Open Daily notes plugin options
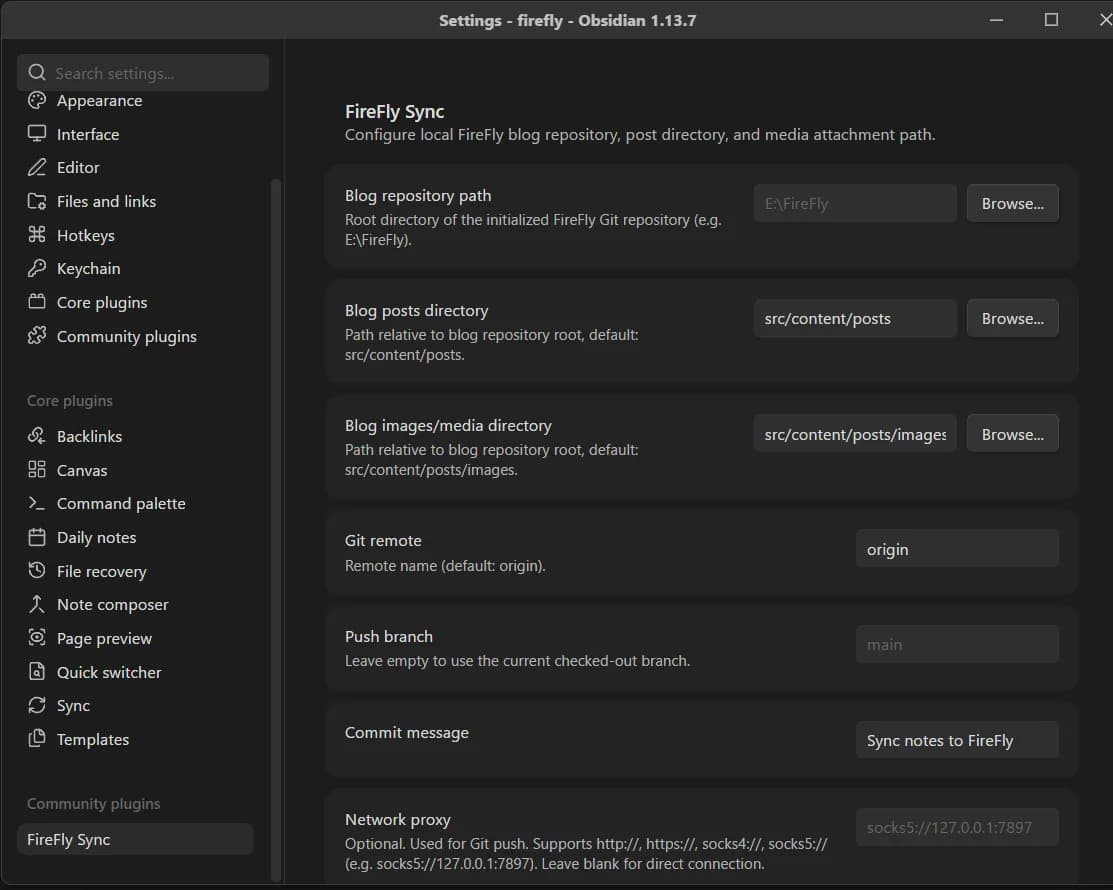The image size is (1113, 890). pos(135,537)
